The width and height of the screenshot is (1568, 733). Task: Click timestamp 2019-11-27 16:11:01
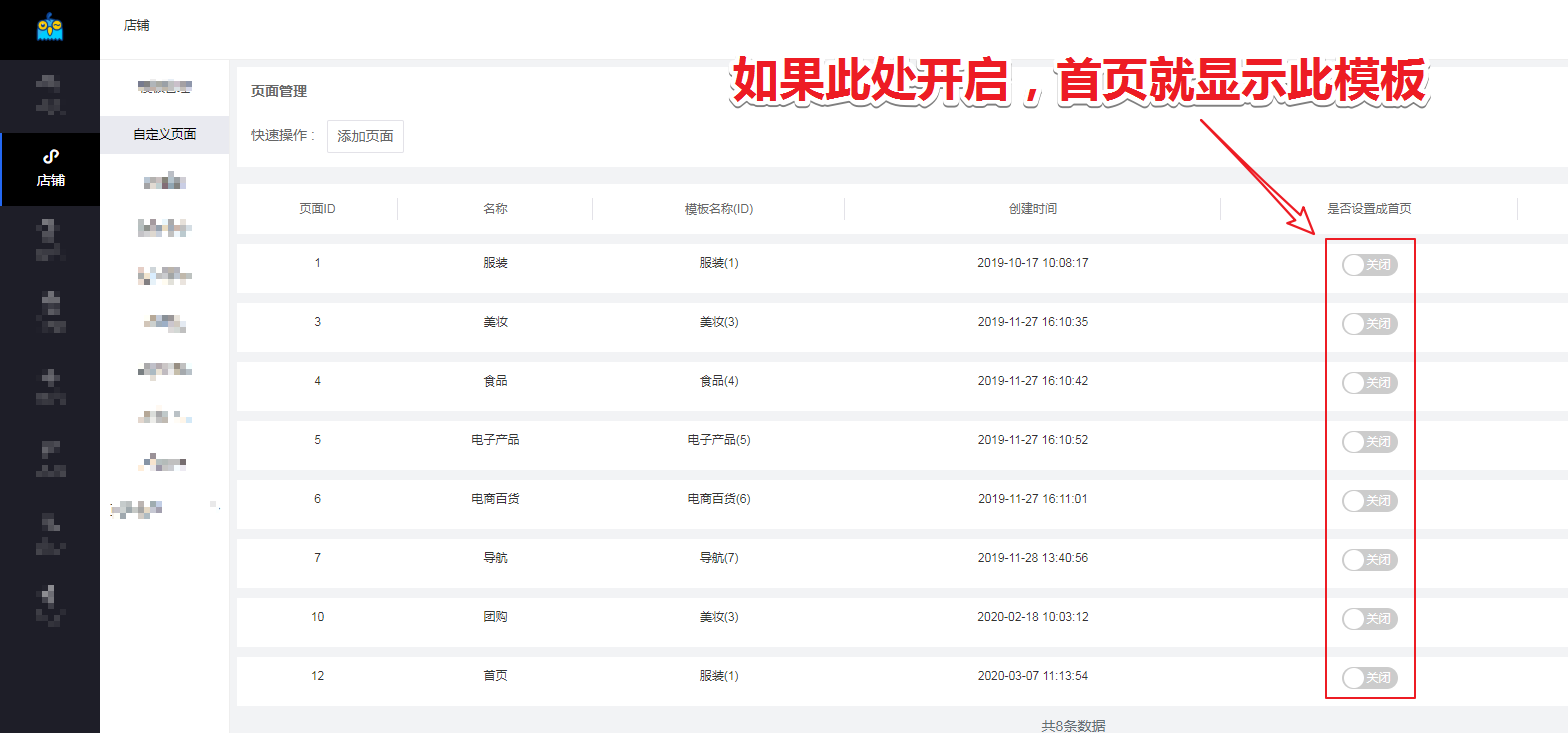pyautogui.click(x=1032, y=498)
